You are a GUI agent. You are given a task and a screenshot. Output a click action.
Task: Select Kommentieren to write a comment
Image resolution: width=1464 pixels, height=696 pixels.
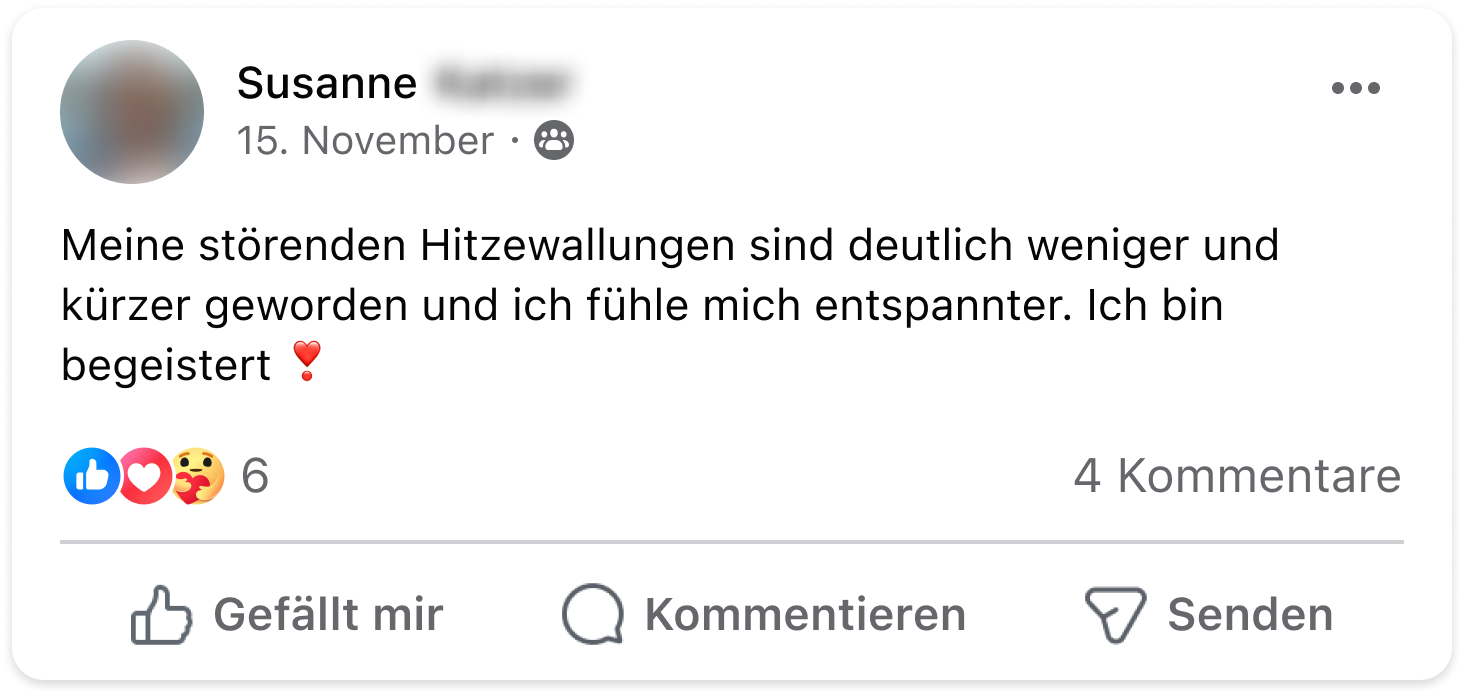click(764, 614)
